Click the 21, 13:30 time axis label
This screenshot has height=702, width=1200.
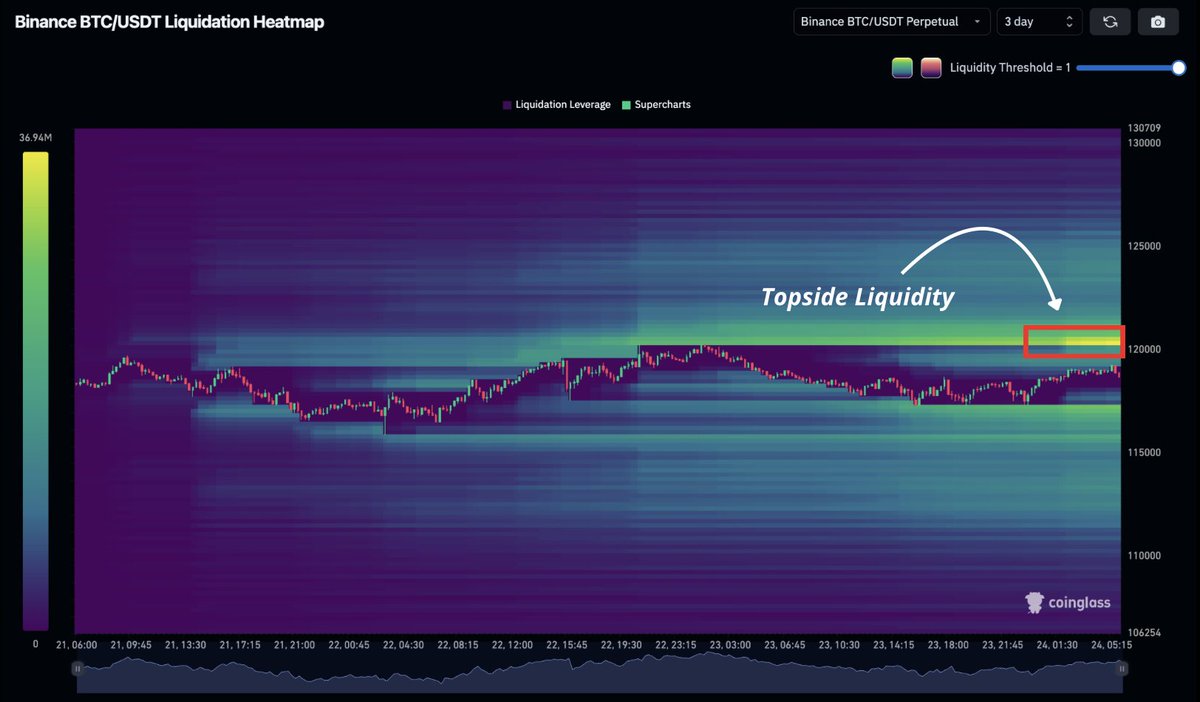186,645
